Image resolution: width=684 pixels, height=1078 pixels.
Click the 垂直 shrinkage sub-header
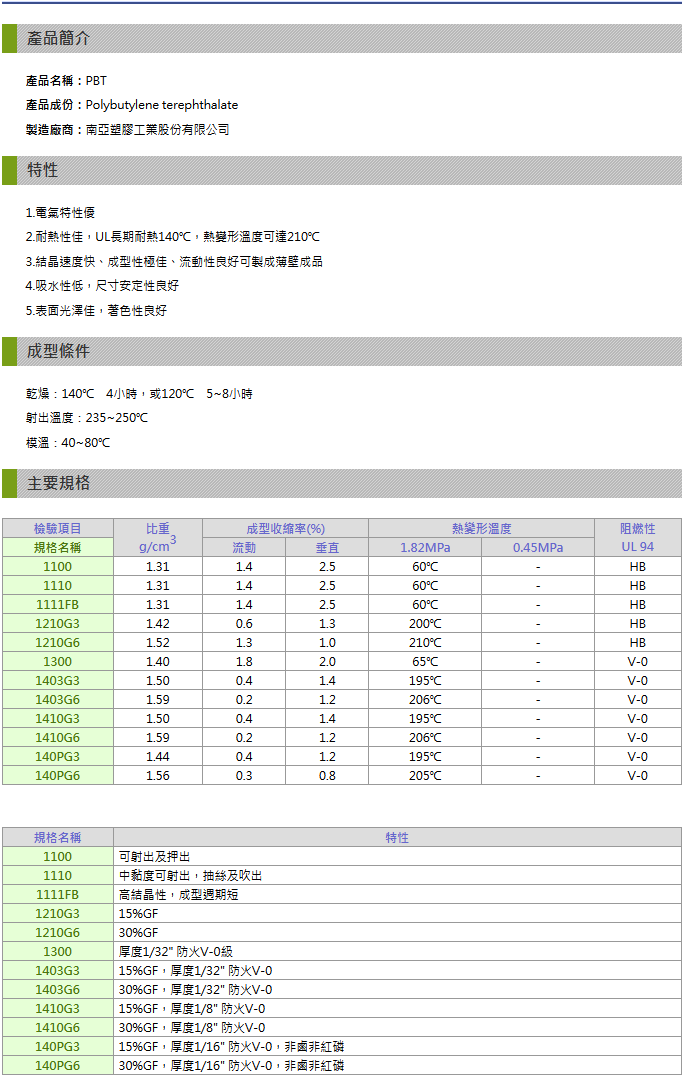coord(327,548)
